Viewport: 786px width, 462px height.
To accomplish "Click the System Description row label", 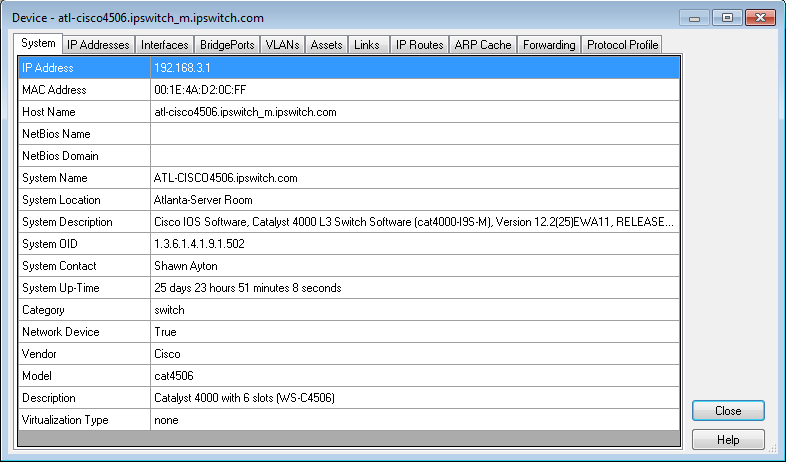I will pyautogui.click(x=84, y=222).
